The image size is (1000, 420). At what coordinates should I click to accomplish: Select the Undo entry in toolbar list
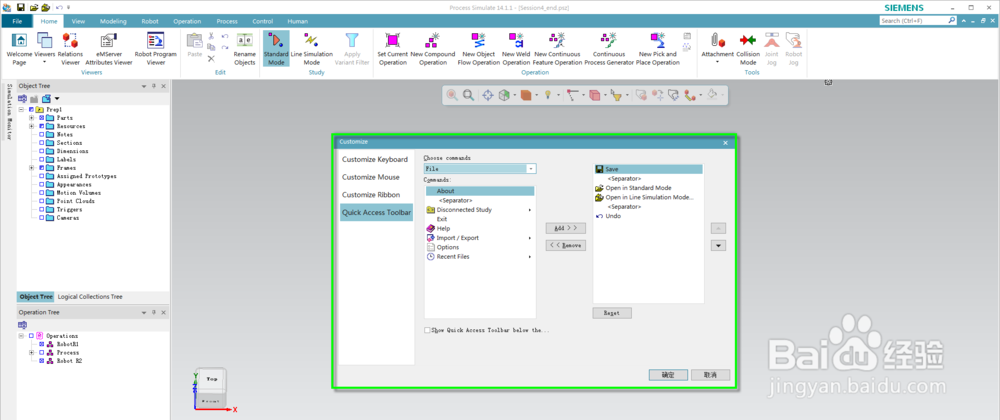tap(649, 216)
